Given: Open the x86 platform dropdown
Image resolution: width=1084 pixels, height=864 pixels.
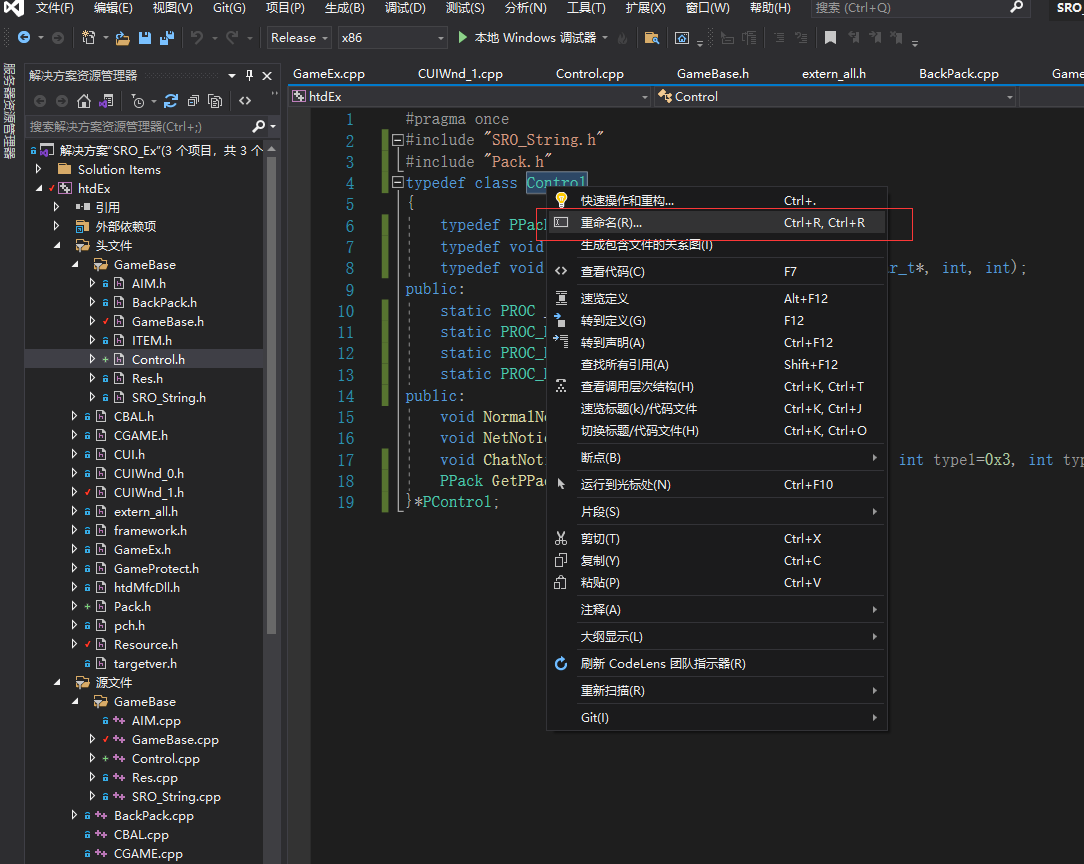Looking at the screenshot, I should (x=391, y=38).
